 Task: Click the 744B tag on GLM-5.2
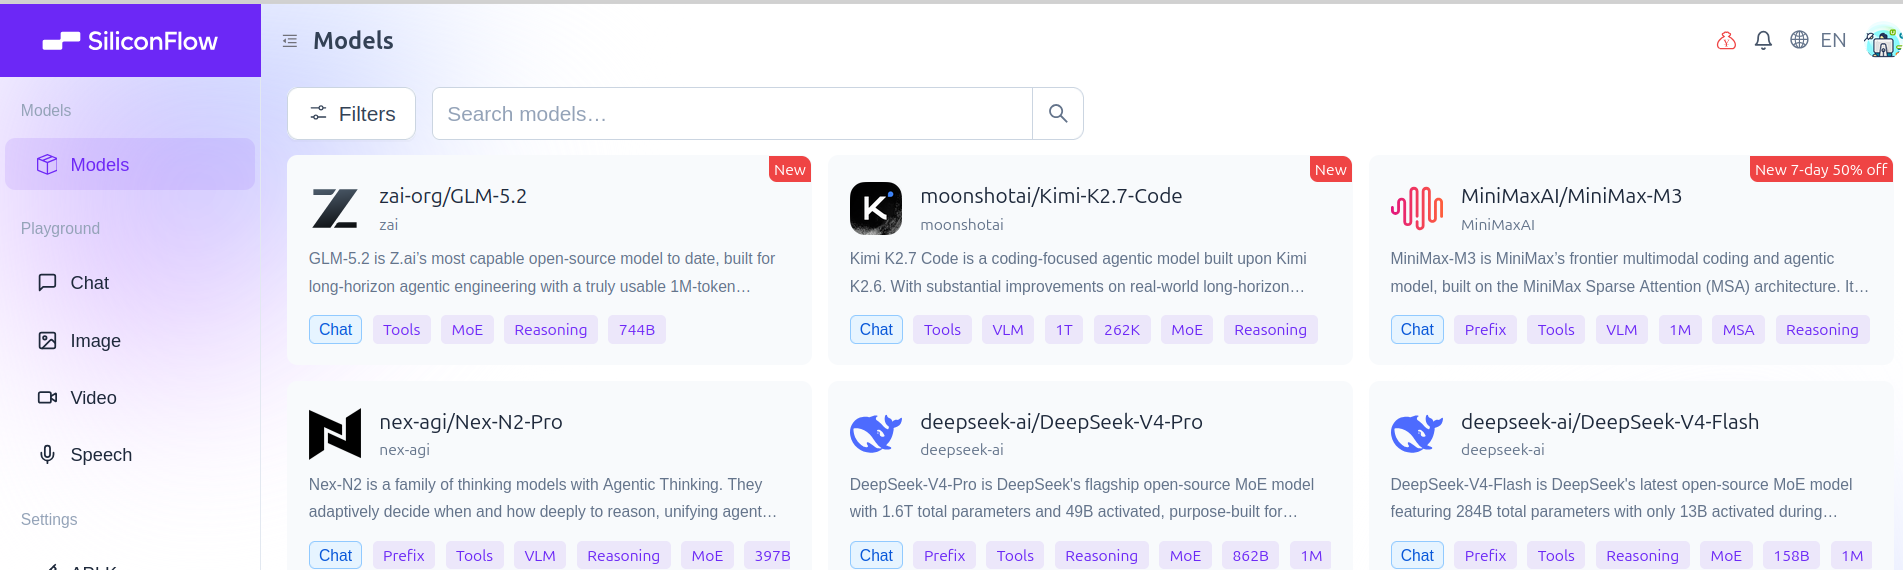637,330
